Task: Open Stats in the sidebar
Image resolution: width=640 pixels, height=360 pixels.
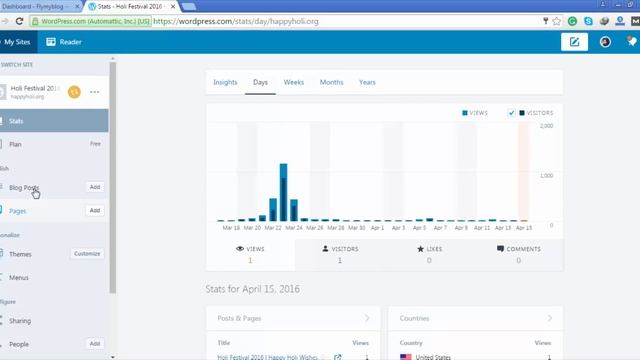Action: point(54,121)
